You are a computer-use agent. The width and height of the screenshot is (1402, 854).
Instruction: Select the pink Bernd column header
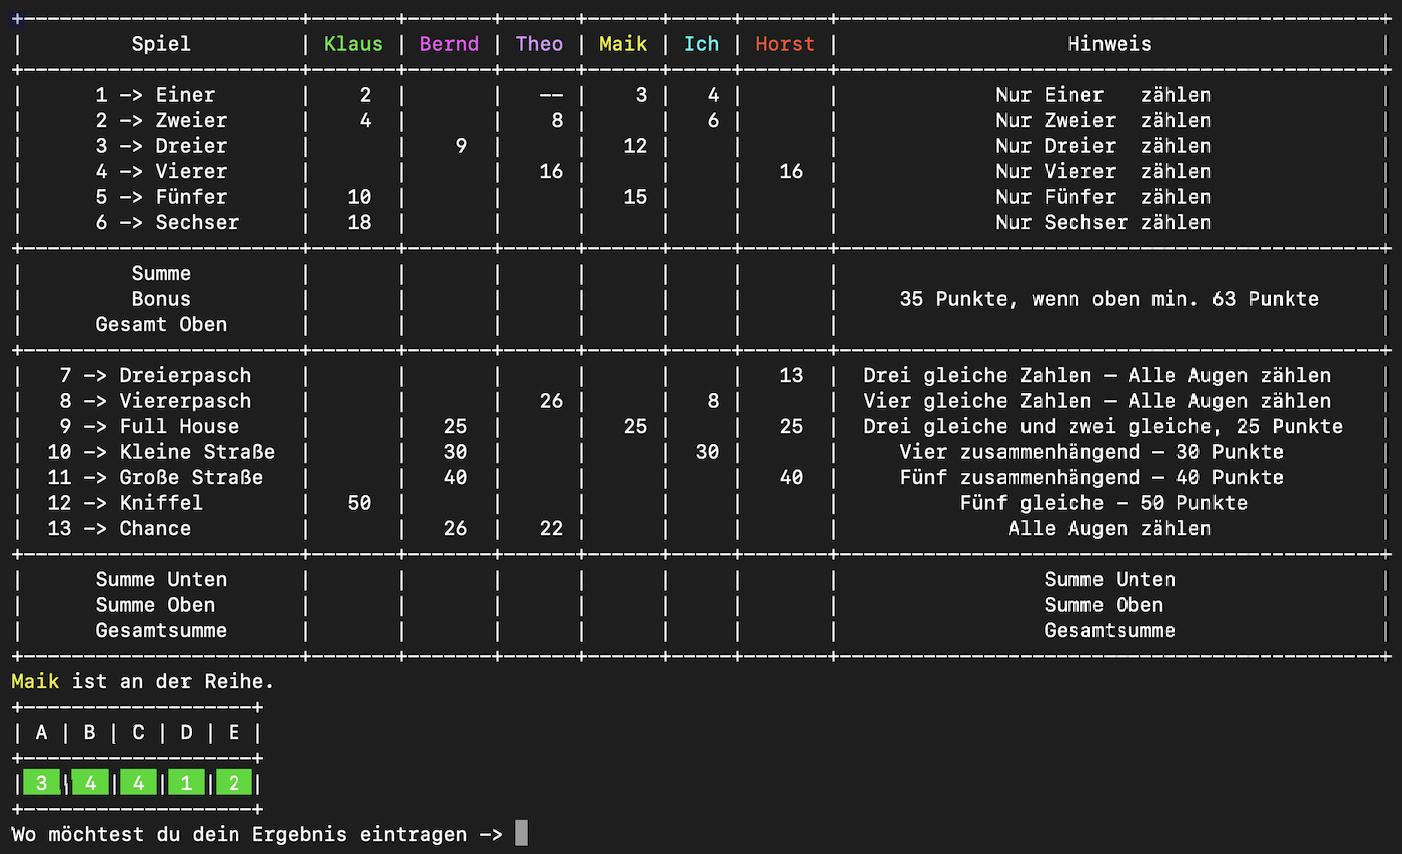click(449, 44)
